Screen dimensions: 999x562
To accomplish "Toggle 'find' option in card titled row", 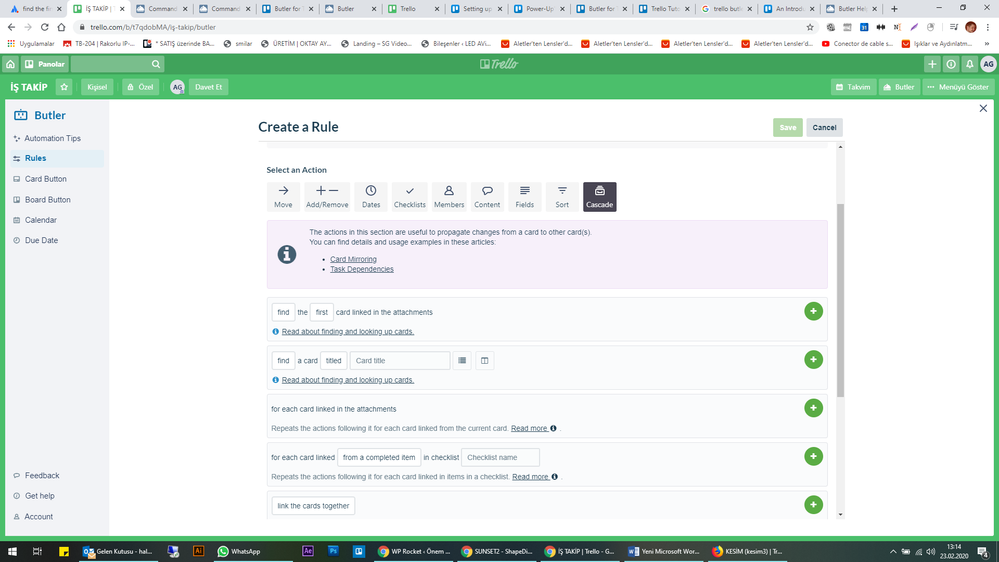I will pos(283,361).
